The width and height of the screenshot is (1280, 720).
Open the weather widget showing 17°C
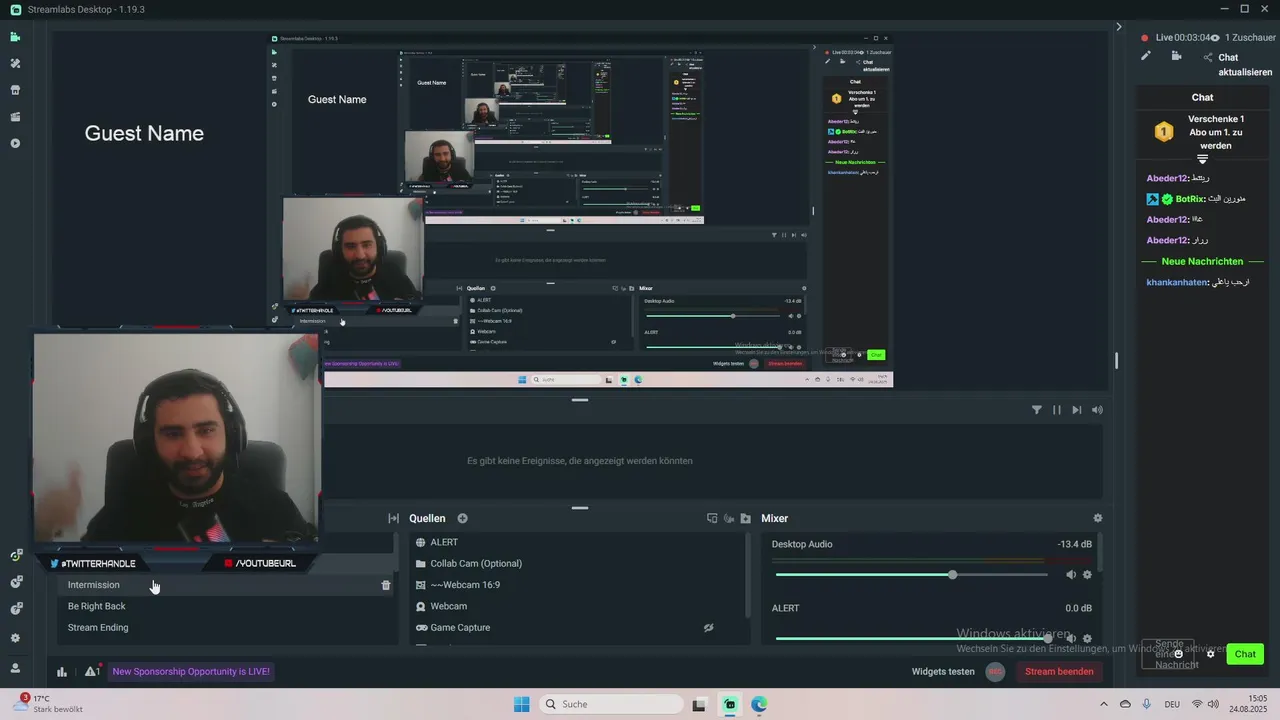[48, 704]
